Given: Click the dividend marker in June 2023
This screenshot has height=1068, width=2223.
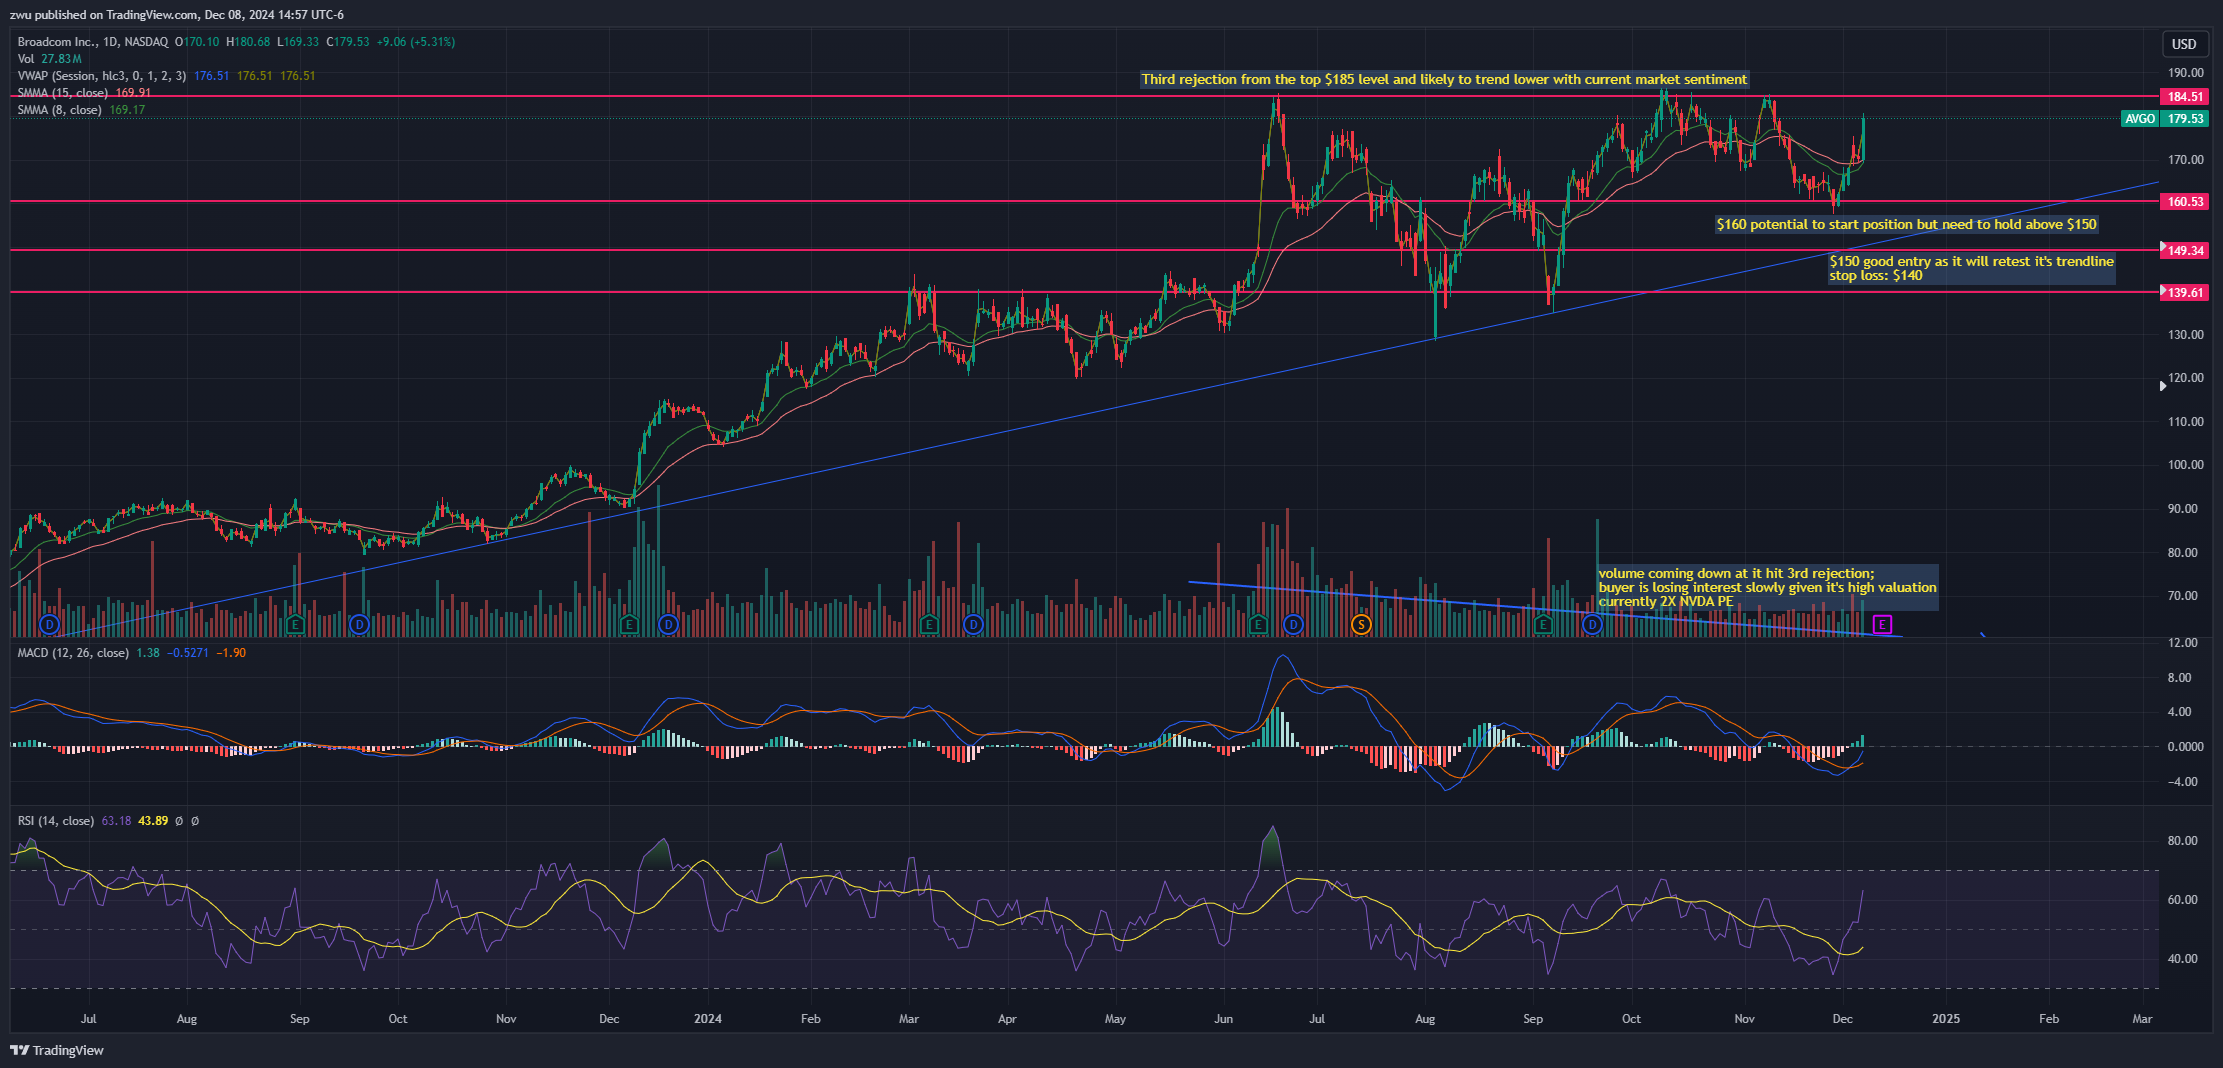Looking at the screenshot, I should [x=50, y=625].
